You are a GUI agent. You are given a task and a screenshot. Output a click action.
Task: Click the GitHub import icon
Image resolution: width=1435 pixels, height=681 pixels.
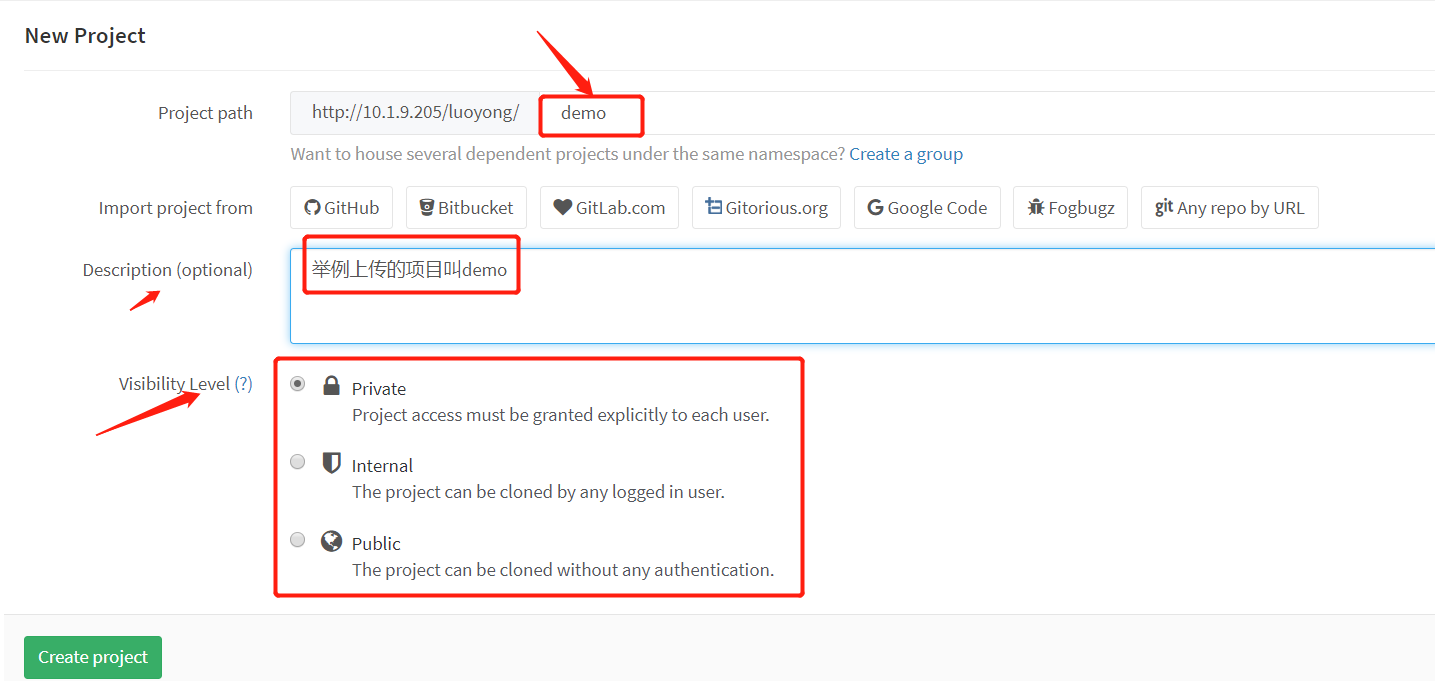click(x=314, y=207)
